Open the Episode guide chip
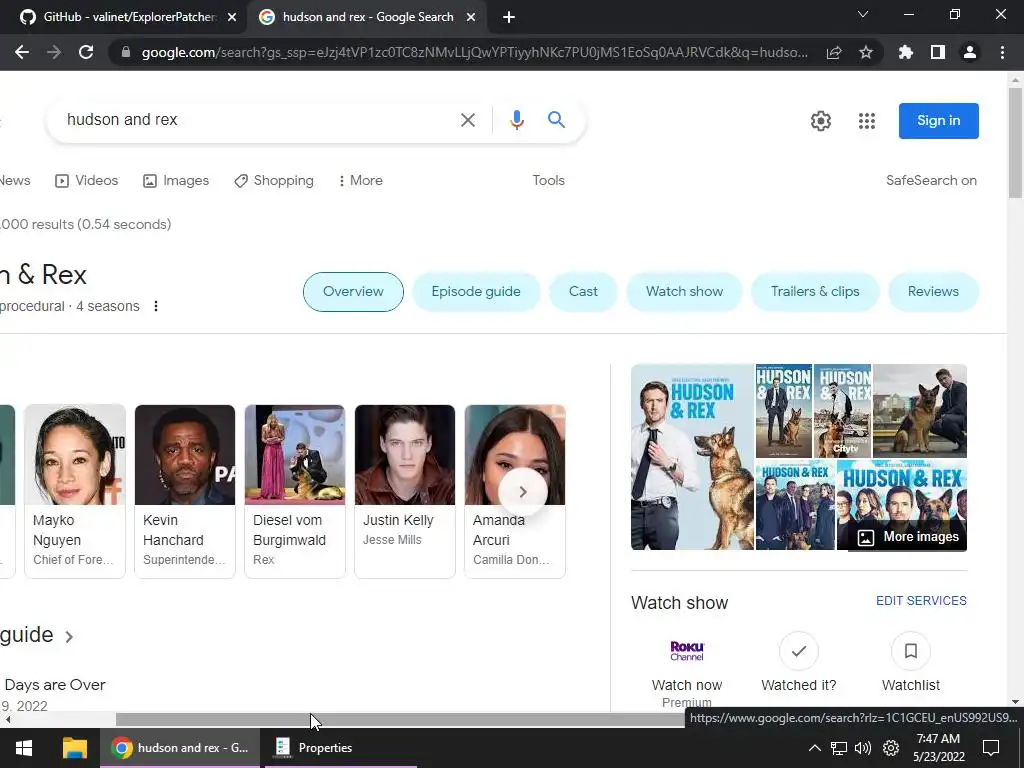Screen dimensions: 1024x768 pyautogui.click(x=476, y=292)
